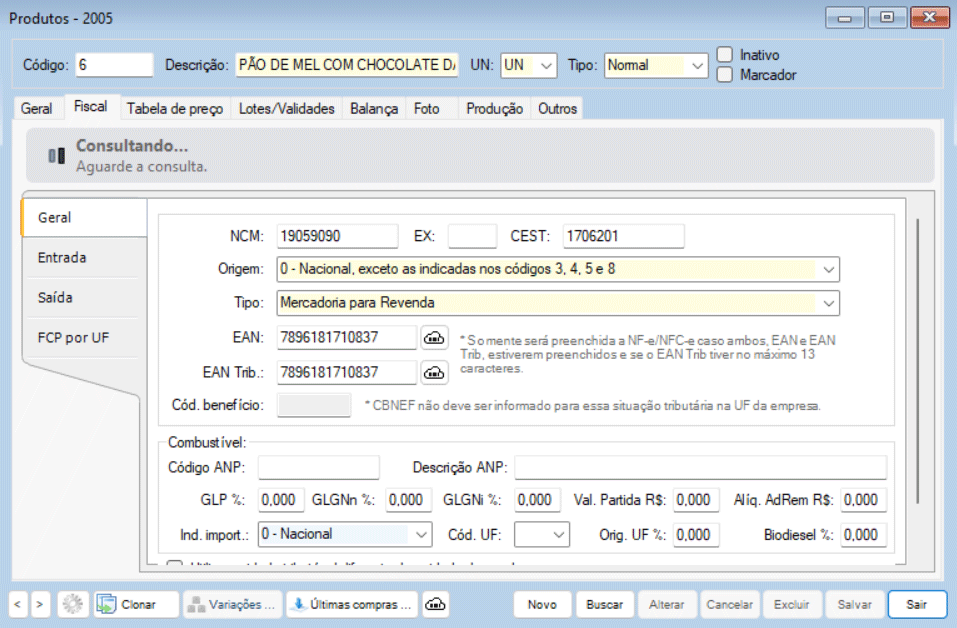Screen dimensions: 957x628
Task: Click the GLGNi % field
Action: (537, 500)
